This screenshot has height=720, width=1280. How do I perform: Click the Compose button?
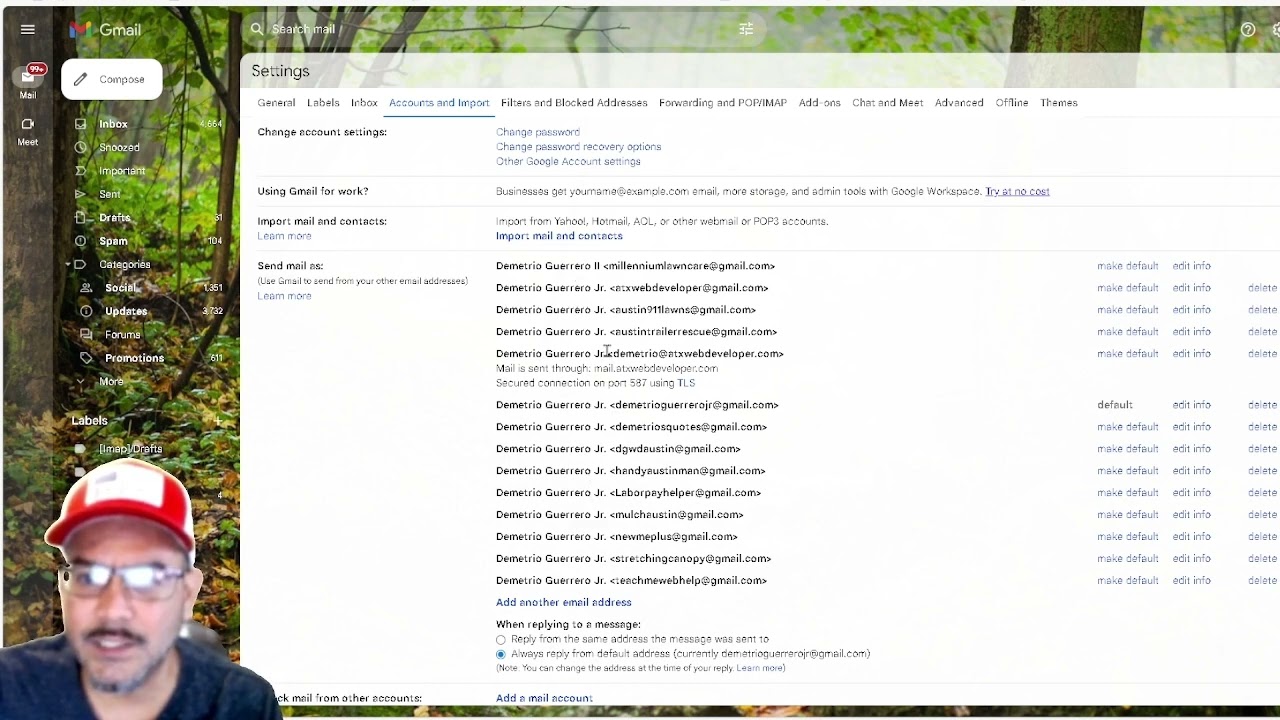point(112,79)
